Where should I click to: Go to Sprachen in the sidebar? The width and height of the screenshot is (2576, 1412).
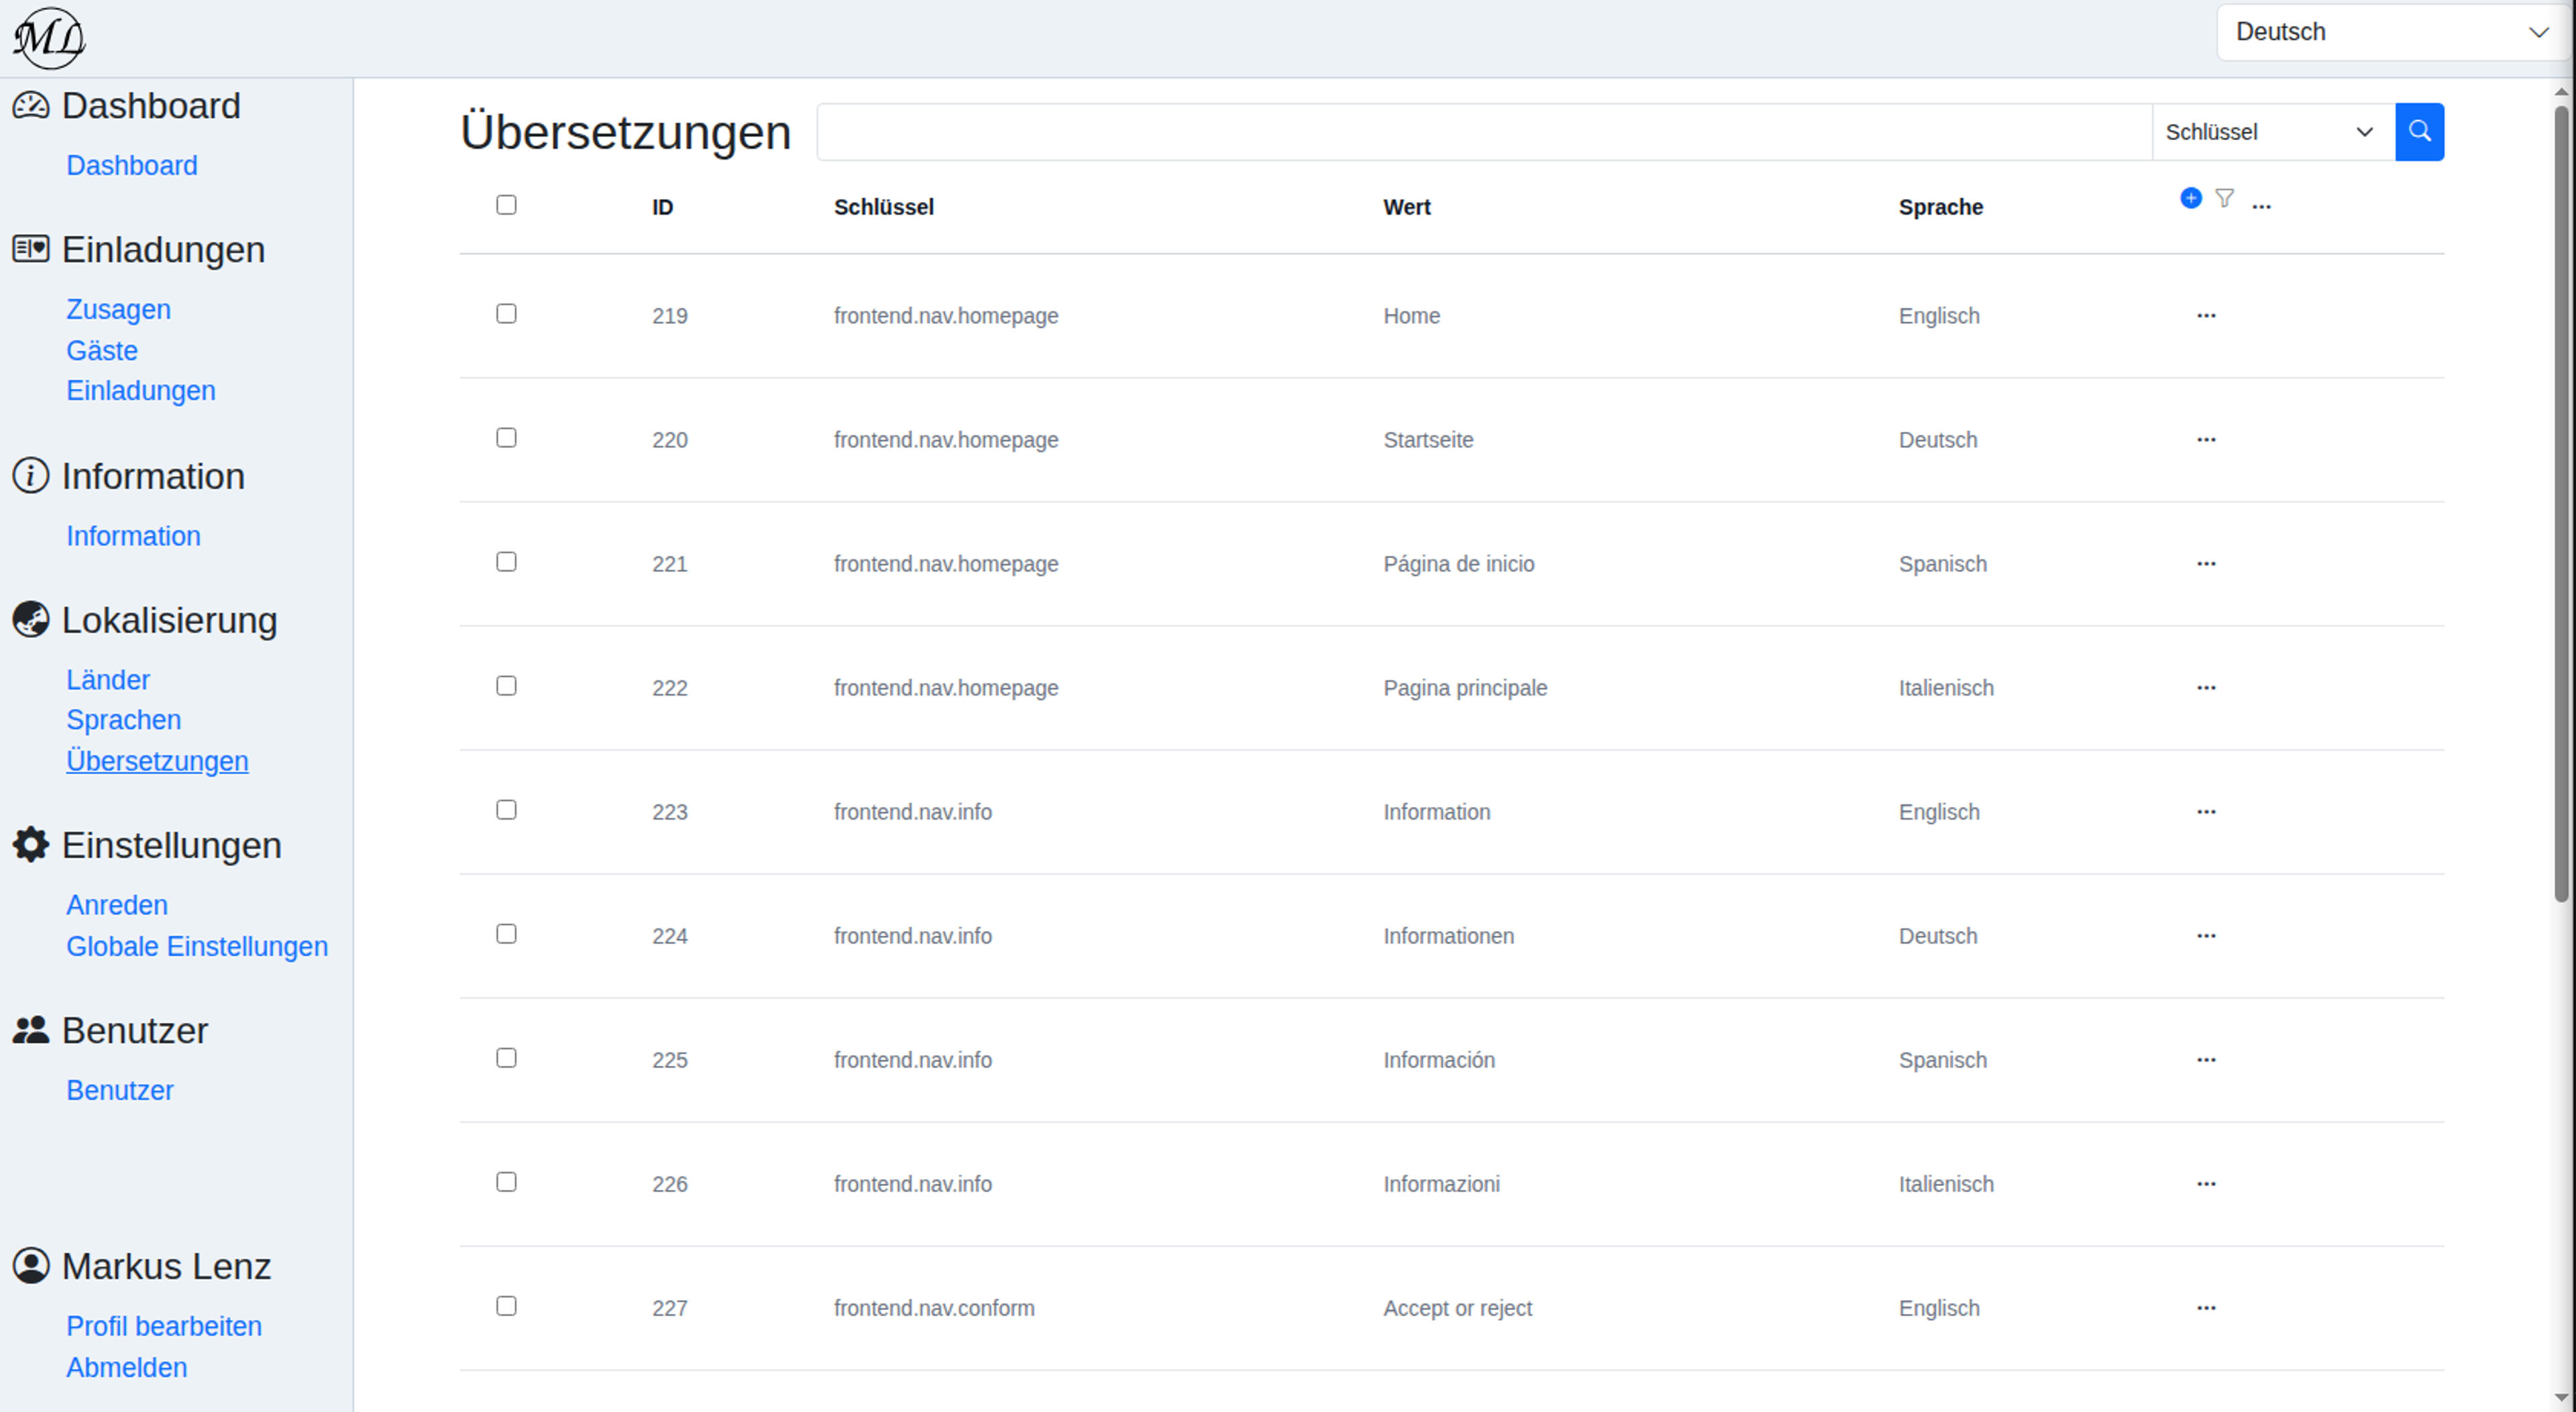click(x=124, y=720)
